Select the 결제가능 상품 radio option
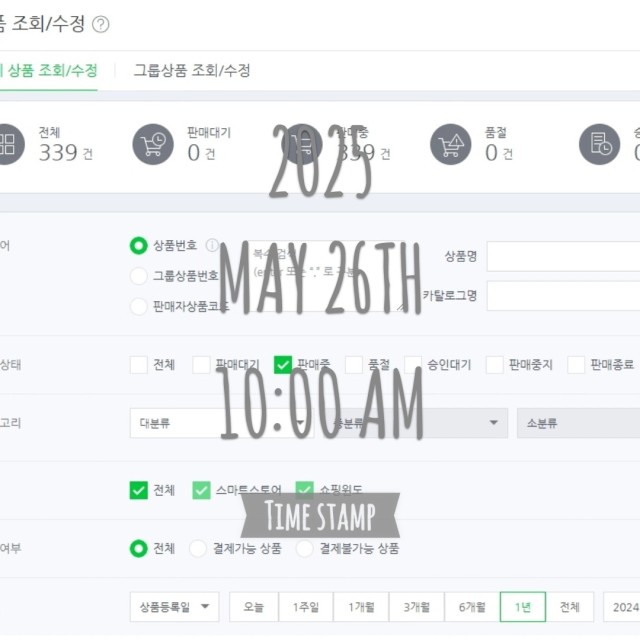640x640 pixels. (x=198, y=548)
